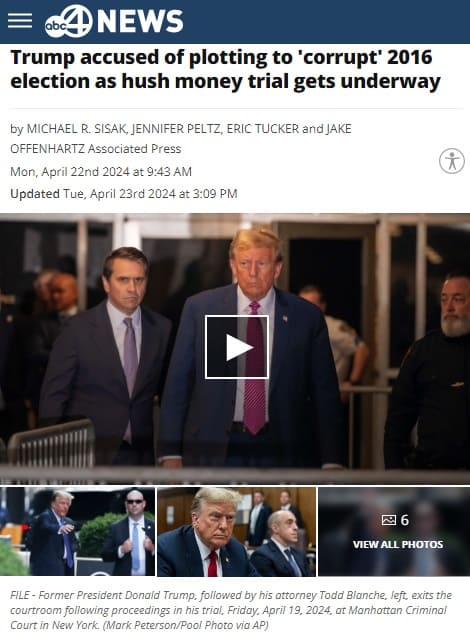Click the Updated Tue, April 23rd timestamp
Image resolution: width=470 pixels, height=638 pixels.
tap(124, 194)
